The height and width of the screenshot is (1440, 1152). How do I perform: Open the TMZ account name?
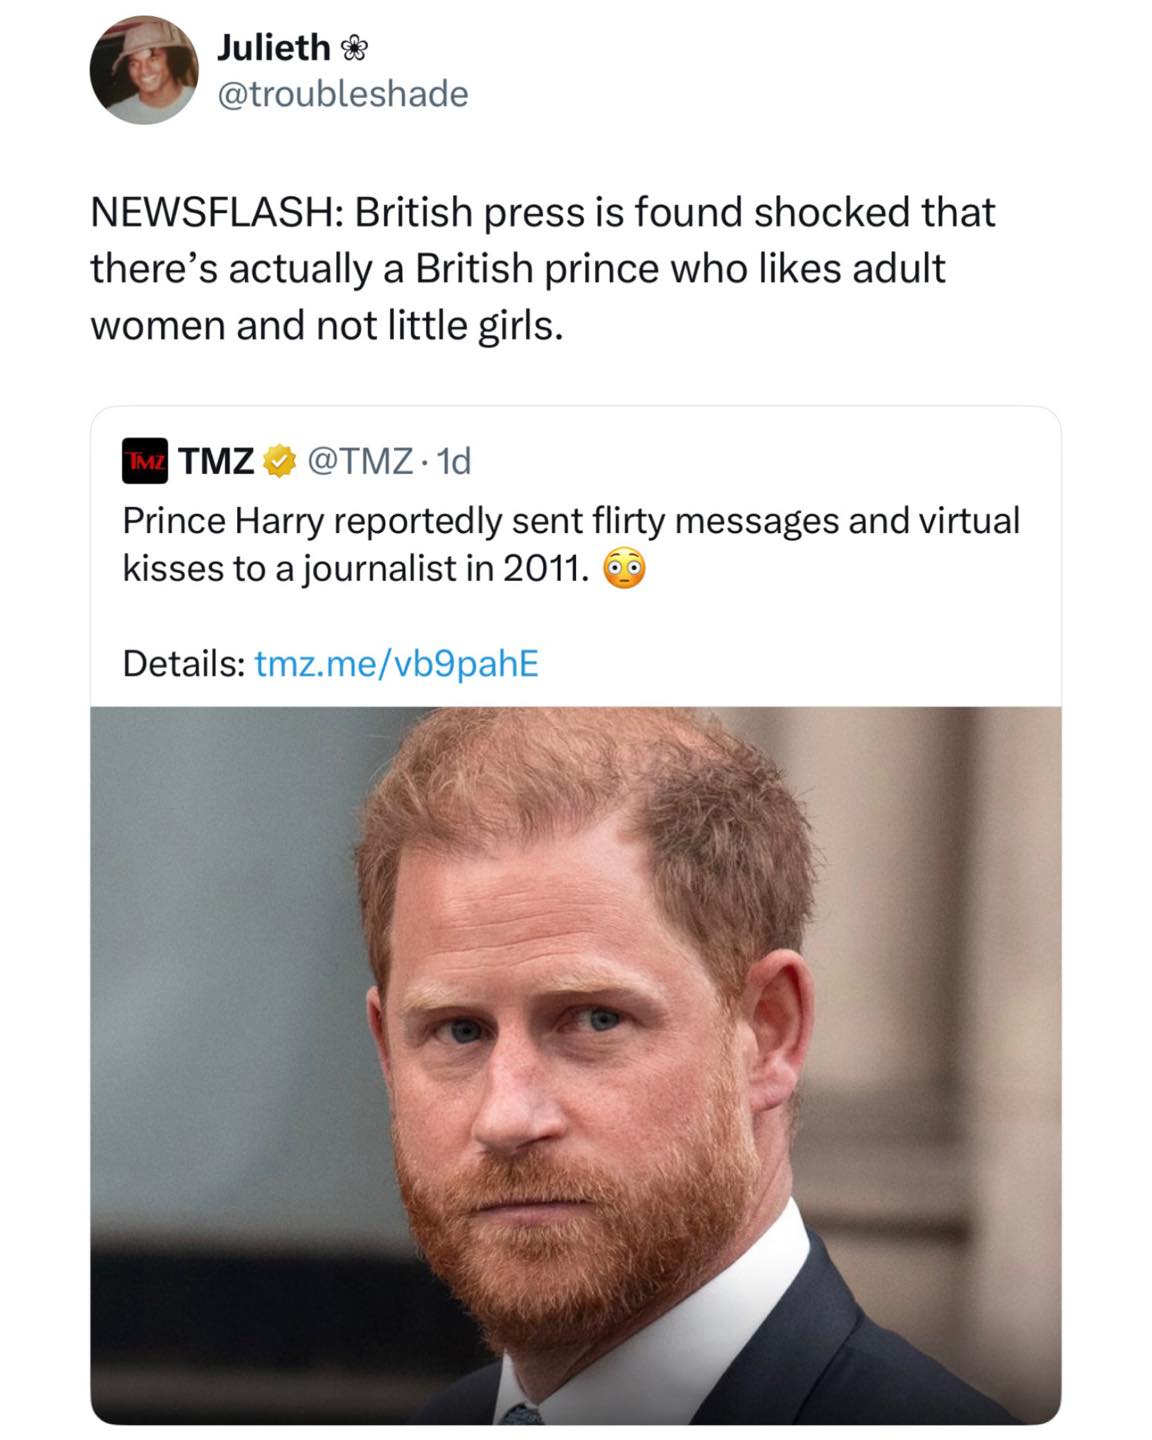216,461
